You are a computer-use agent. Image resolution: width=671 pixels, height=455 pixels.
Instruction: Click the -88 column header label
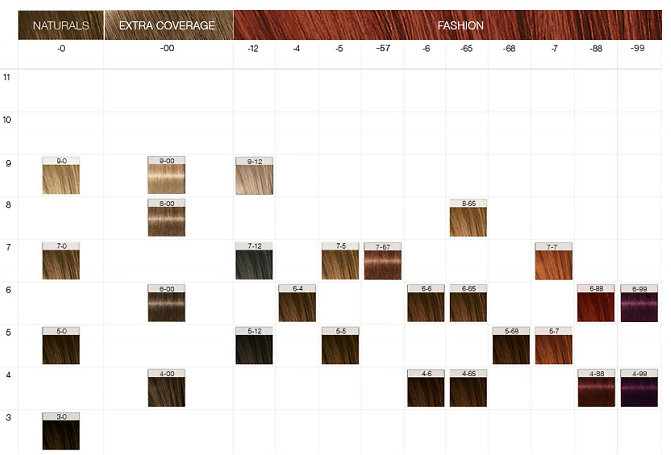point(596,50)
